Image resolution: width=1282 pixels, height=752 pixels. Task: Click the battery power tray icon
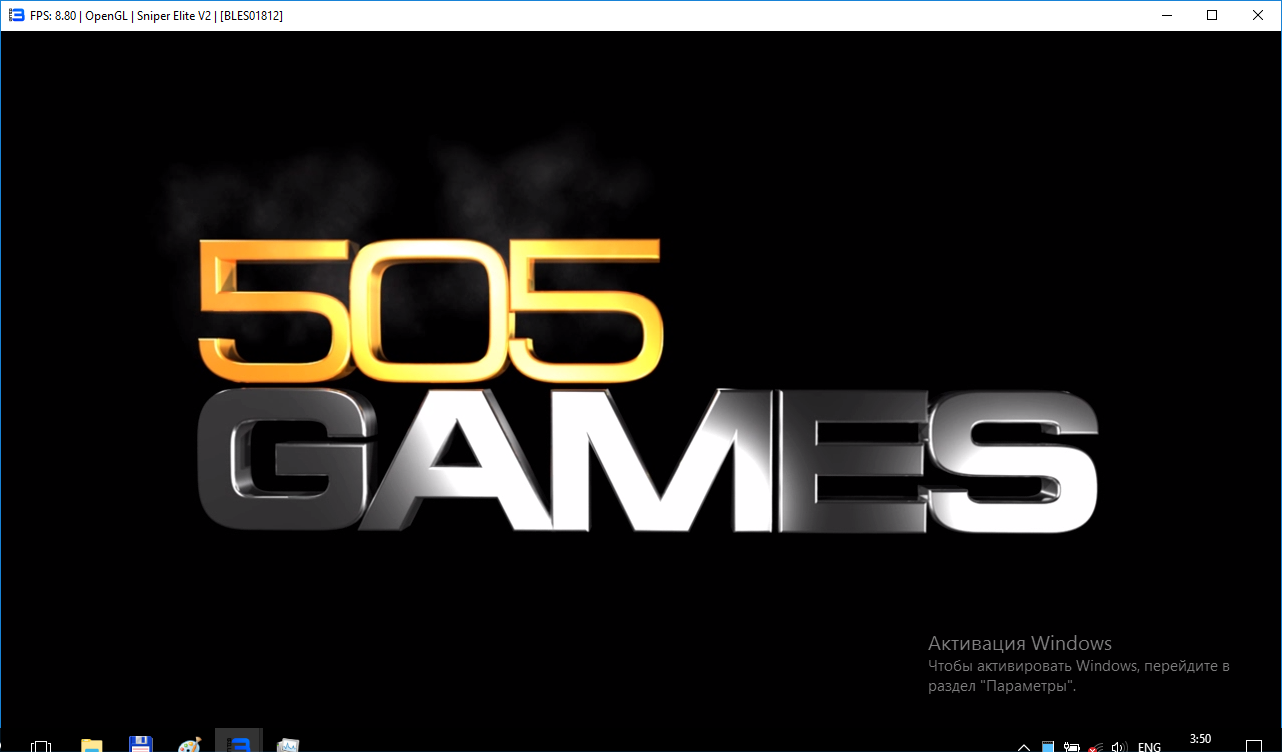1071,746
